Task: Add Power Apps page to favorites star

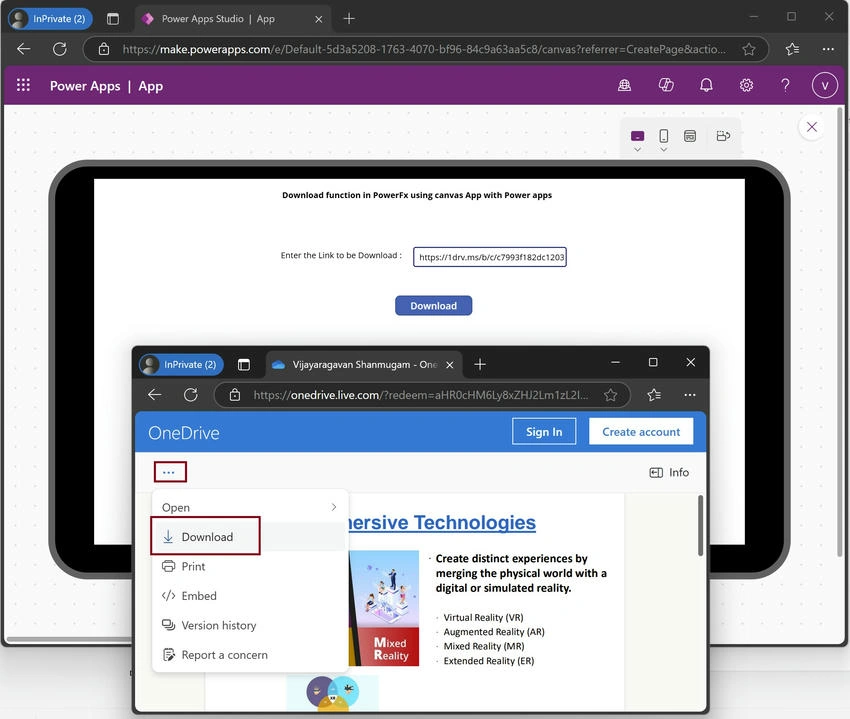Action: coord(749,49)
